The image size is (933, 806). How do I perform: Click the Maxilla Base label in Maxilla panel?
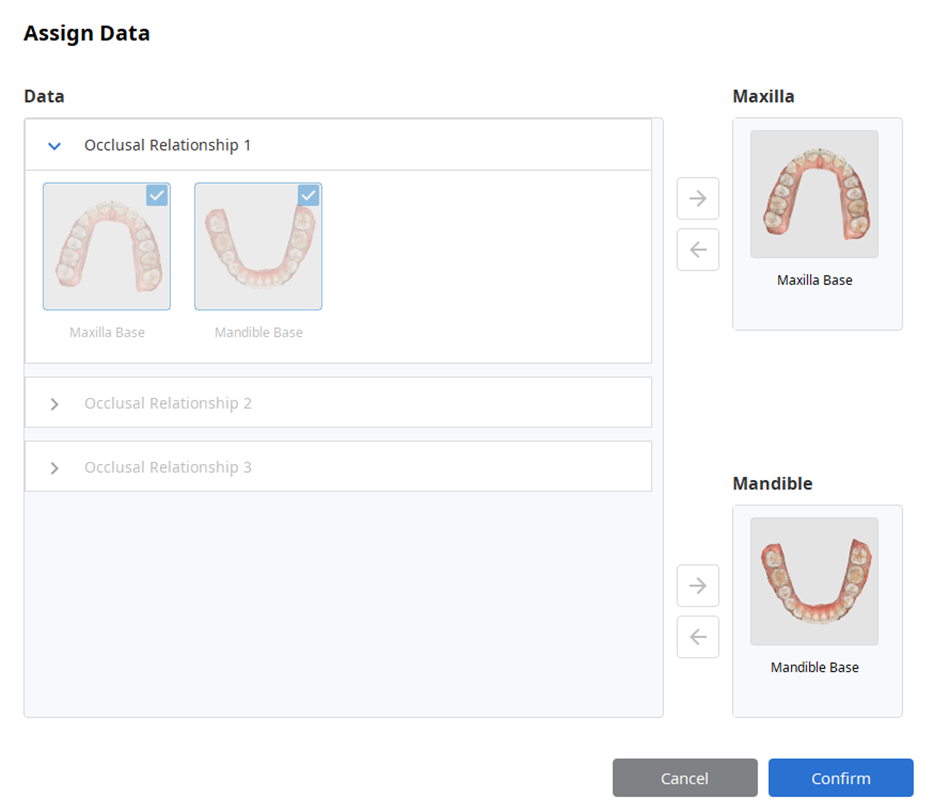click(815, 280)
